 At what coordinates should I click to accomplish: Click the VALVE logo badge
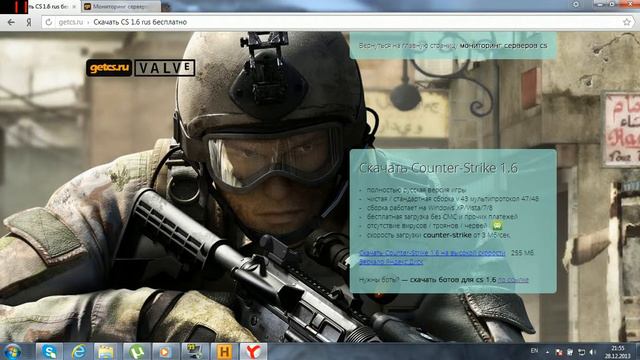coord(164,68)
